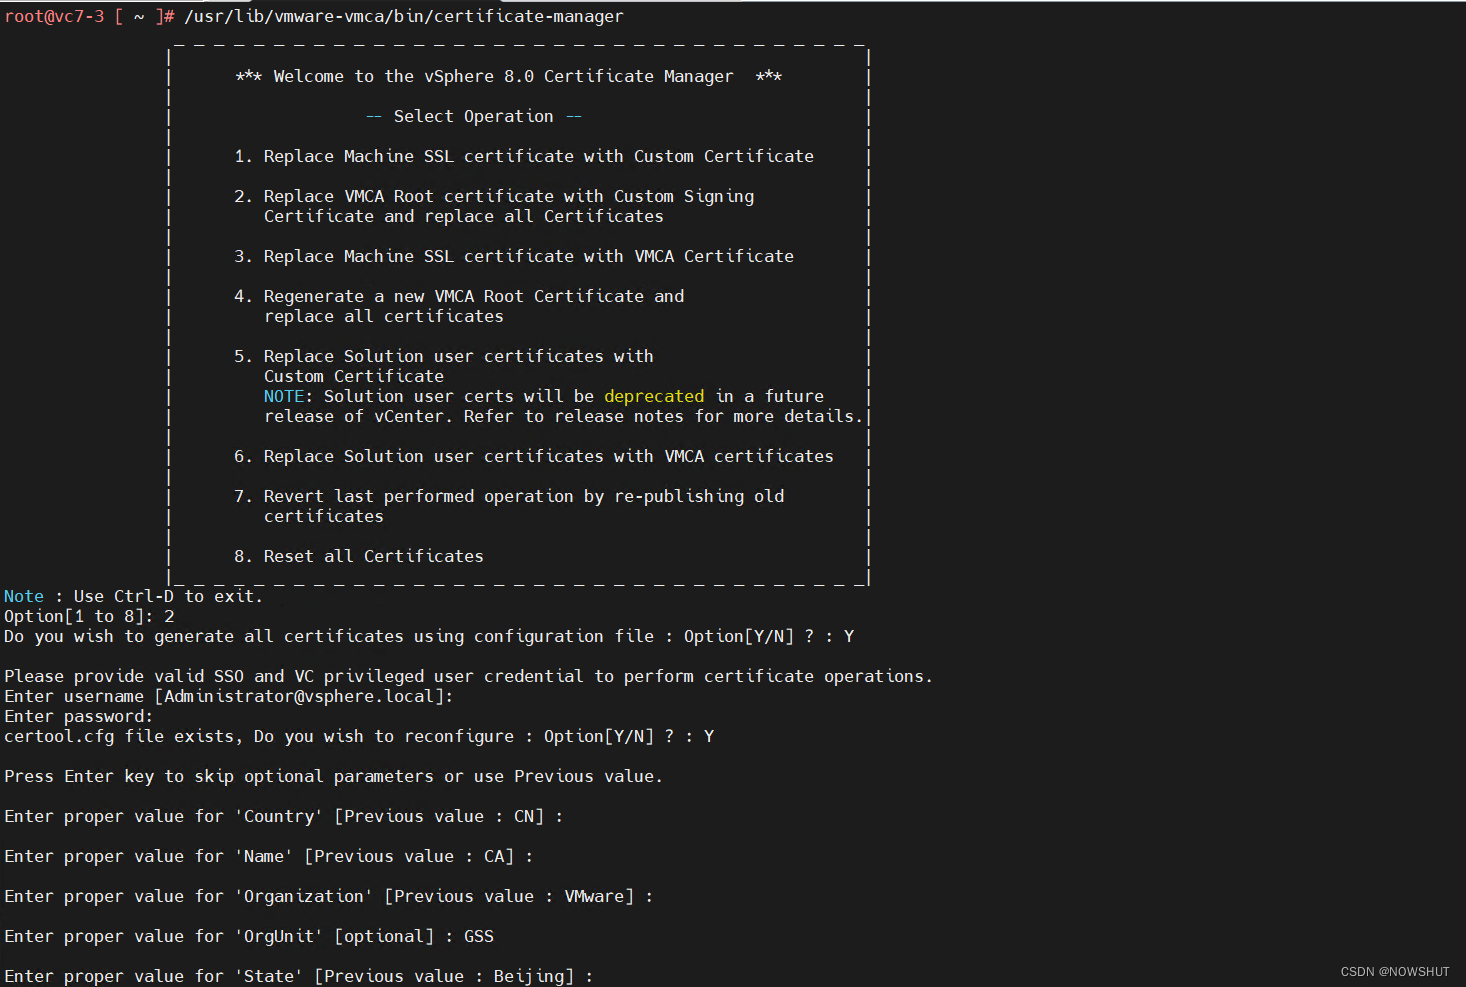Click option 7 Revert last performed operation line
The height and width of the screenshot is (987, 1466).
pyautogui.click(x=509, y=496)
